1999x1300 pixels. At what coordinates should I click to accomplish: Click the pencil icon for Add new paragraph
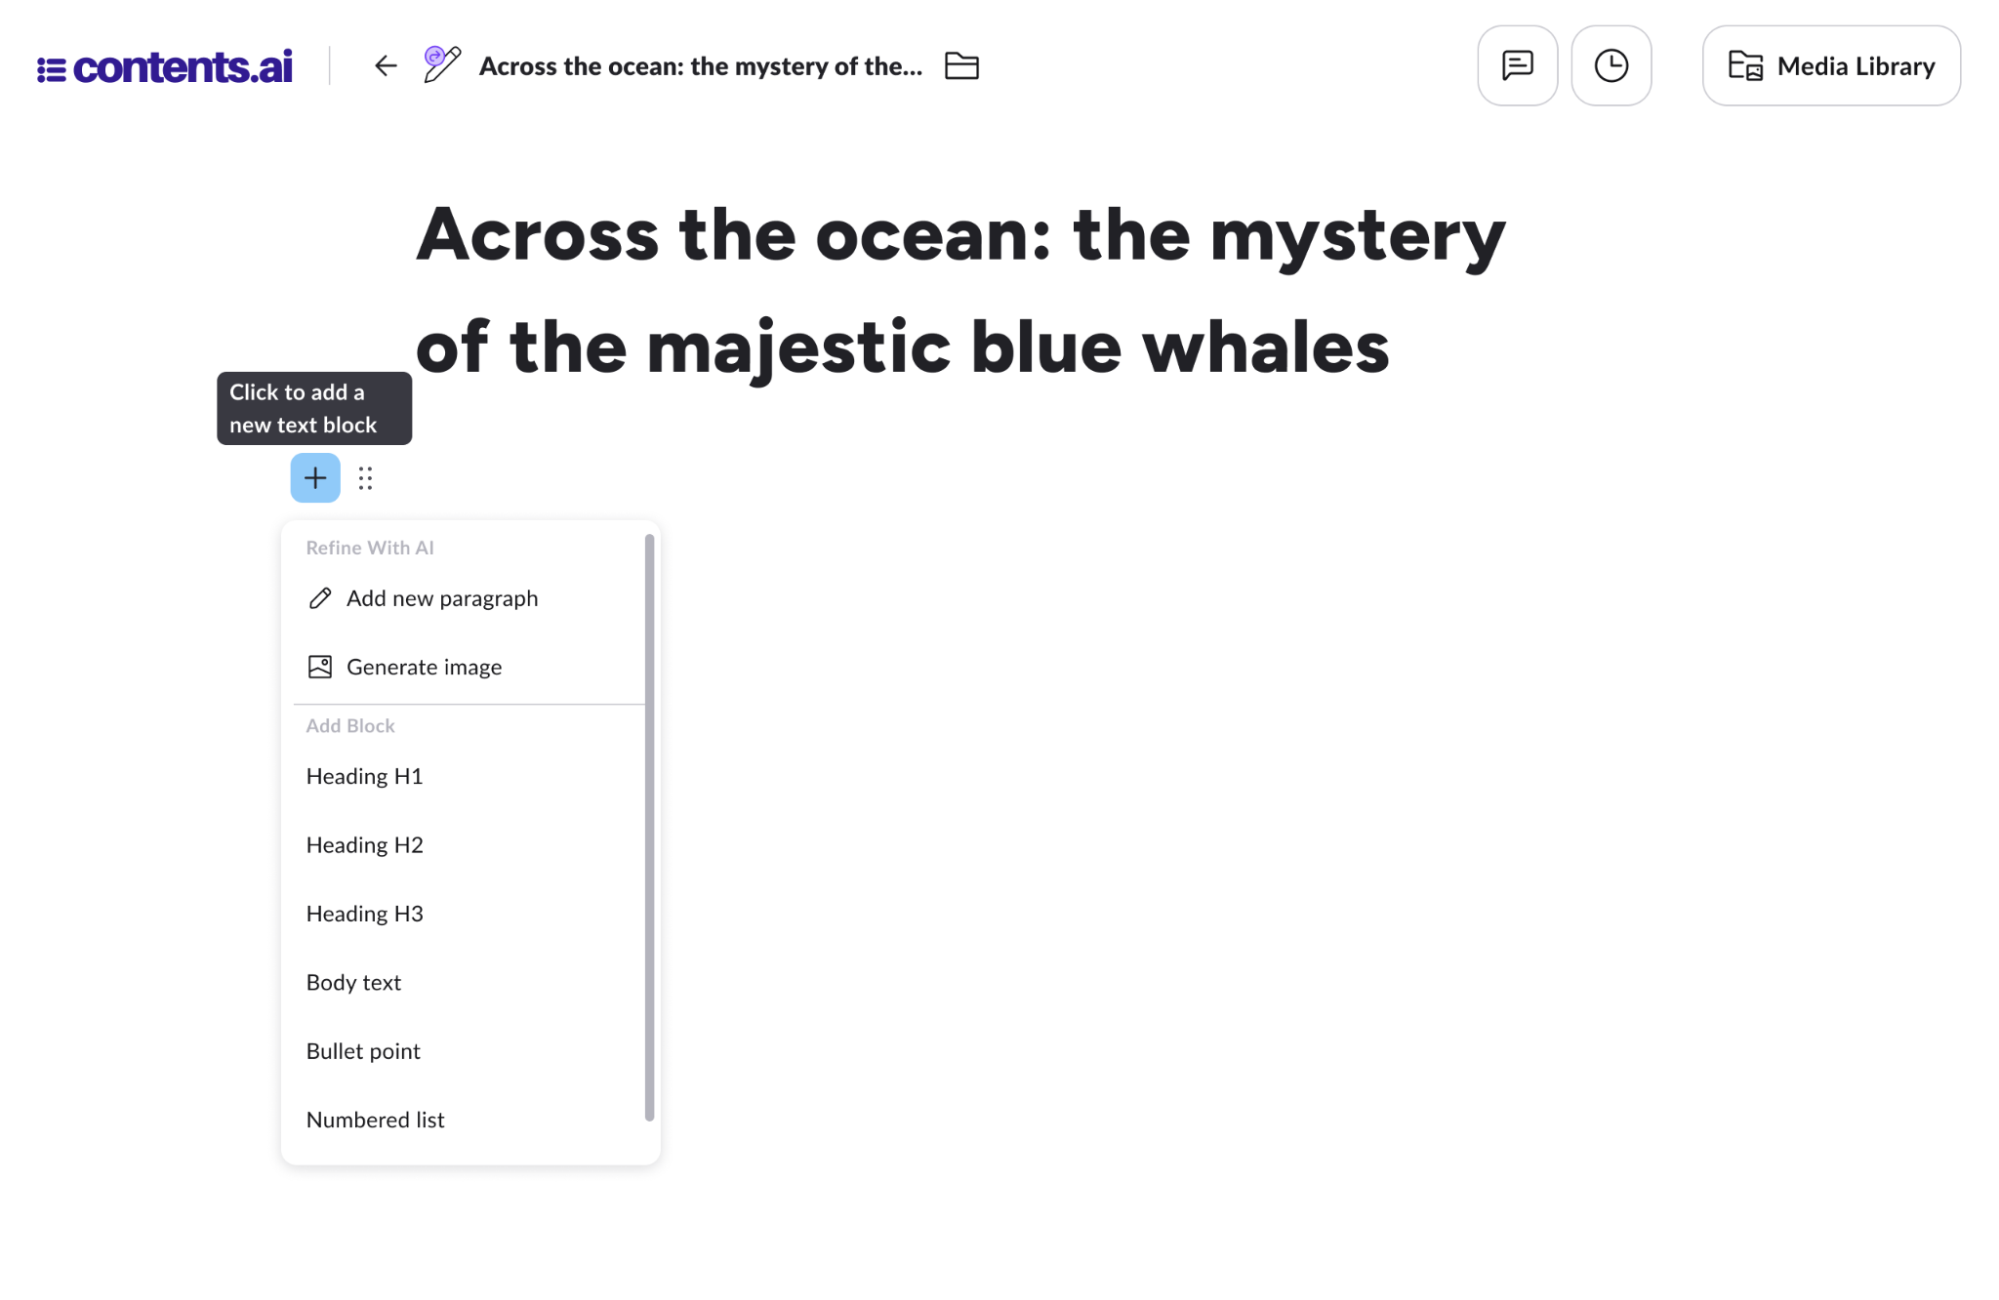coord(320,598)
